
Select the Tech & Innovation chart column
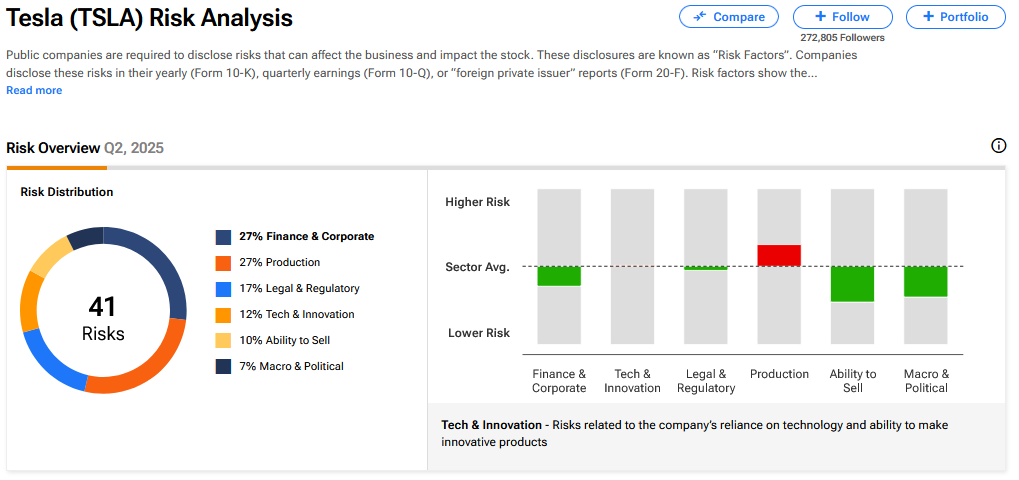pyautogui.click(x=632, y=267)
